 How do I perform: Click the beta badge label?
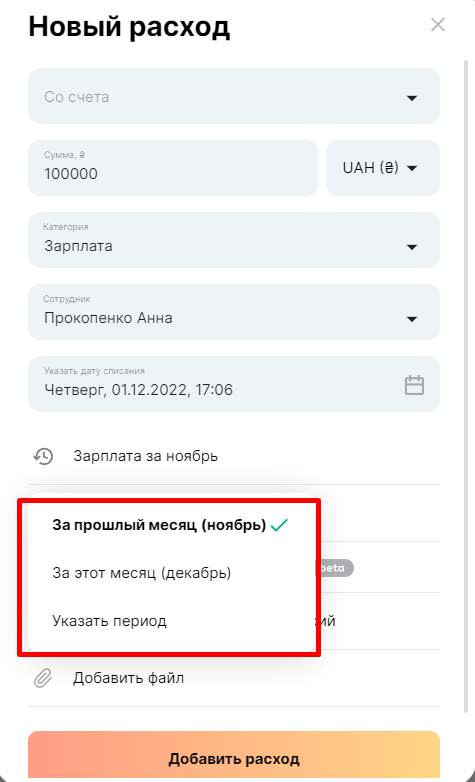pos(334,568)
